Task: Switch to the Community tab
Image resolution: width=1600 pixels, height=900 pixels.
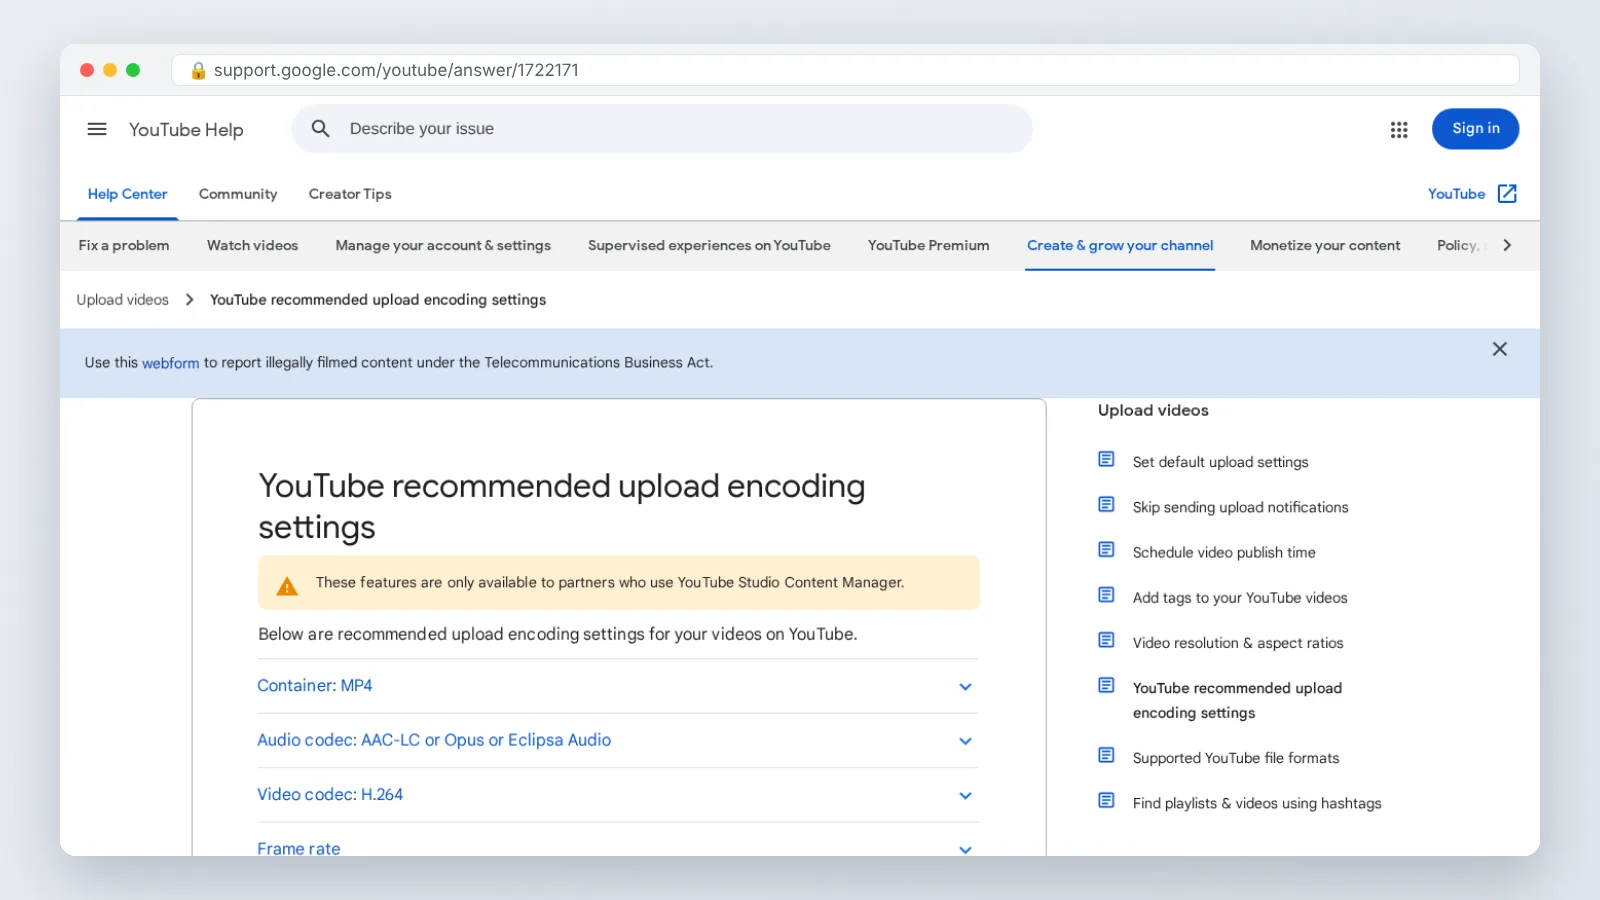Action: click(238, 194)
